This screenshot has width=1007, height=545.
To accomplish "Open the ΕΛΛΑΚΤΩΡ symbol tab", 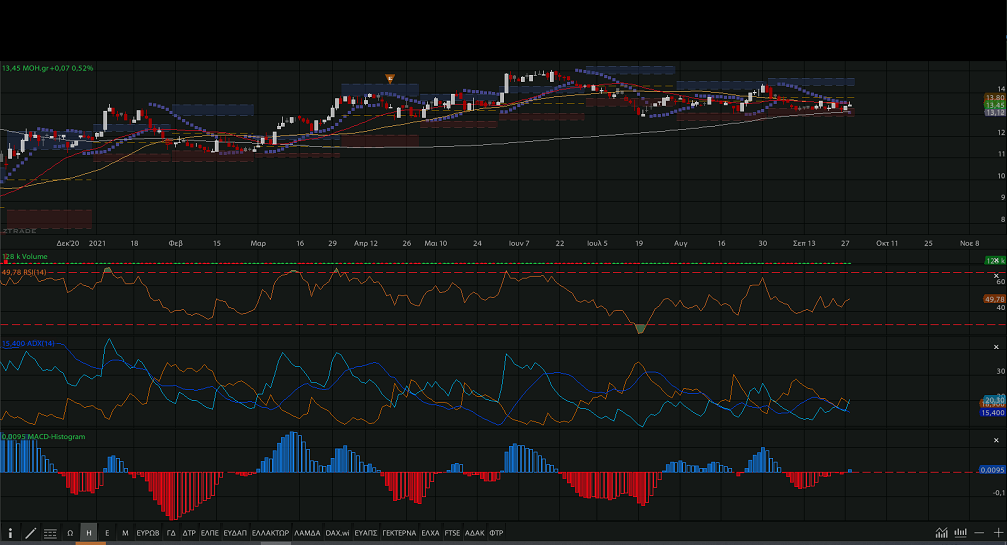I will tap(270, 533).
